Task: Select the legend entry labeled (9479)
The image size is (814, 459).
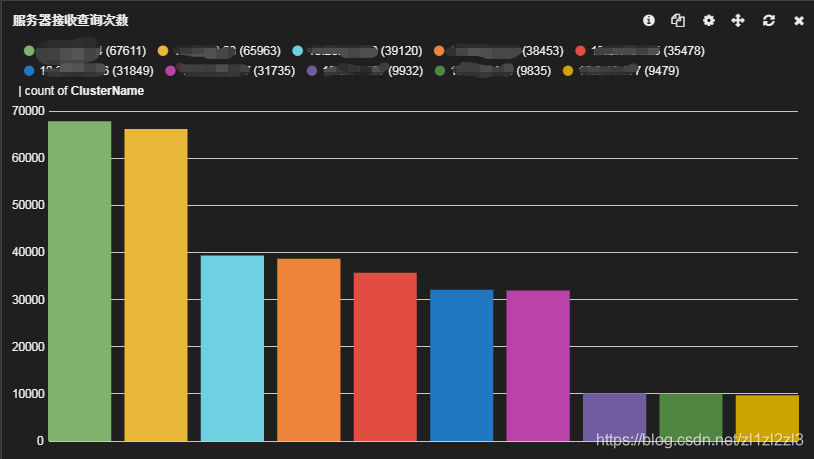Action: [x=621, y=71]
